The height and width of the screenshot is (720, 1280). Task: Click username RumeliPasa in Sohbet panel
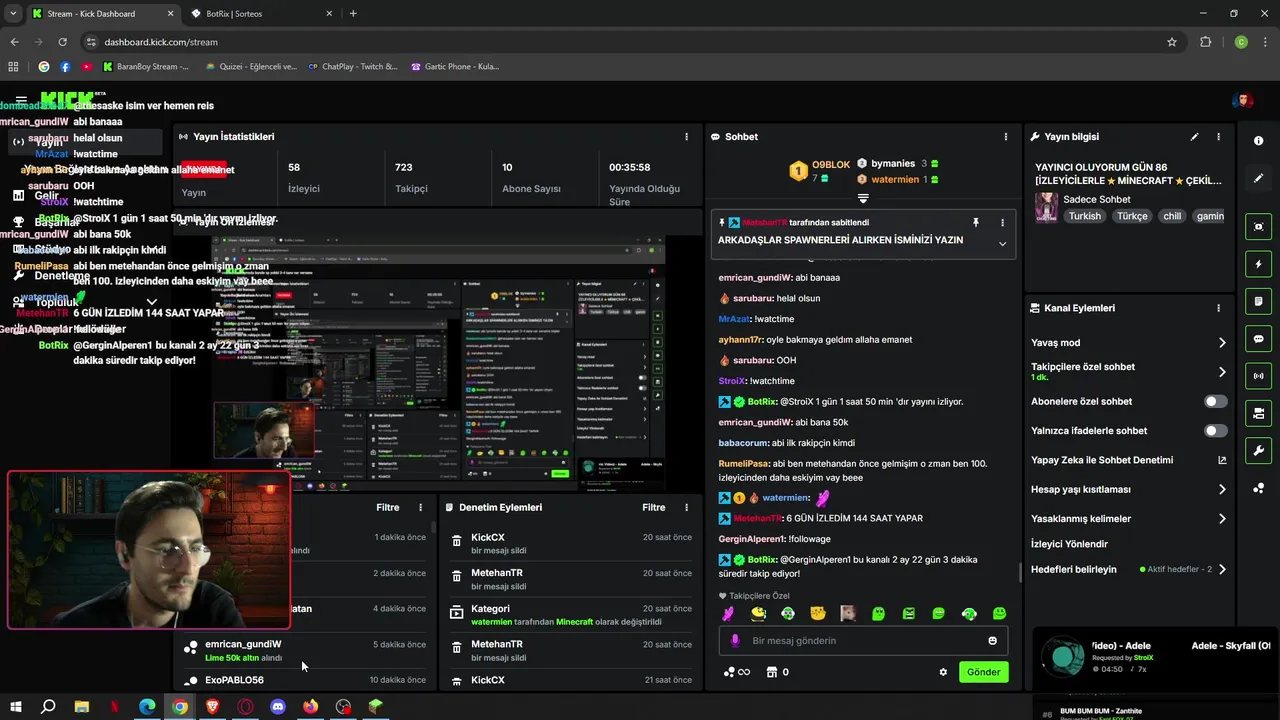[741, 464]
